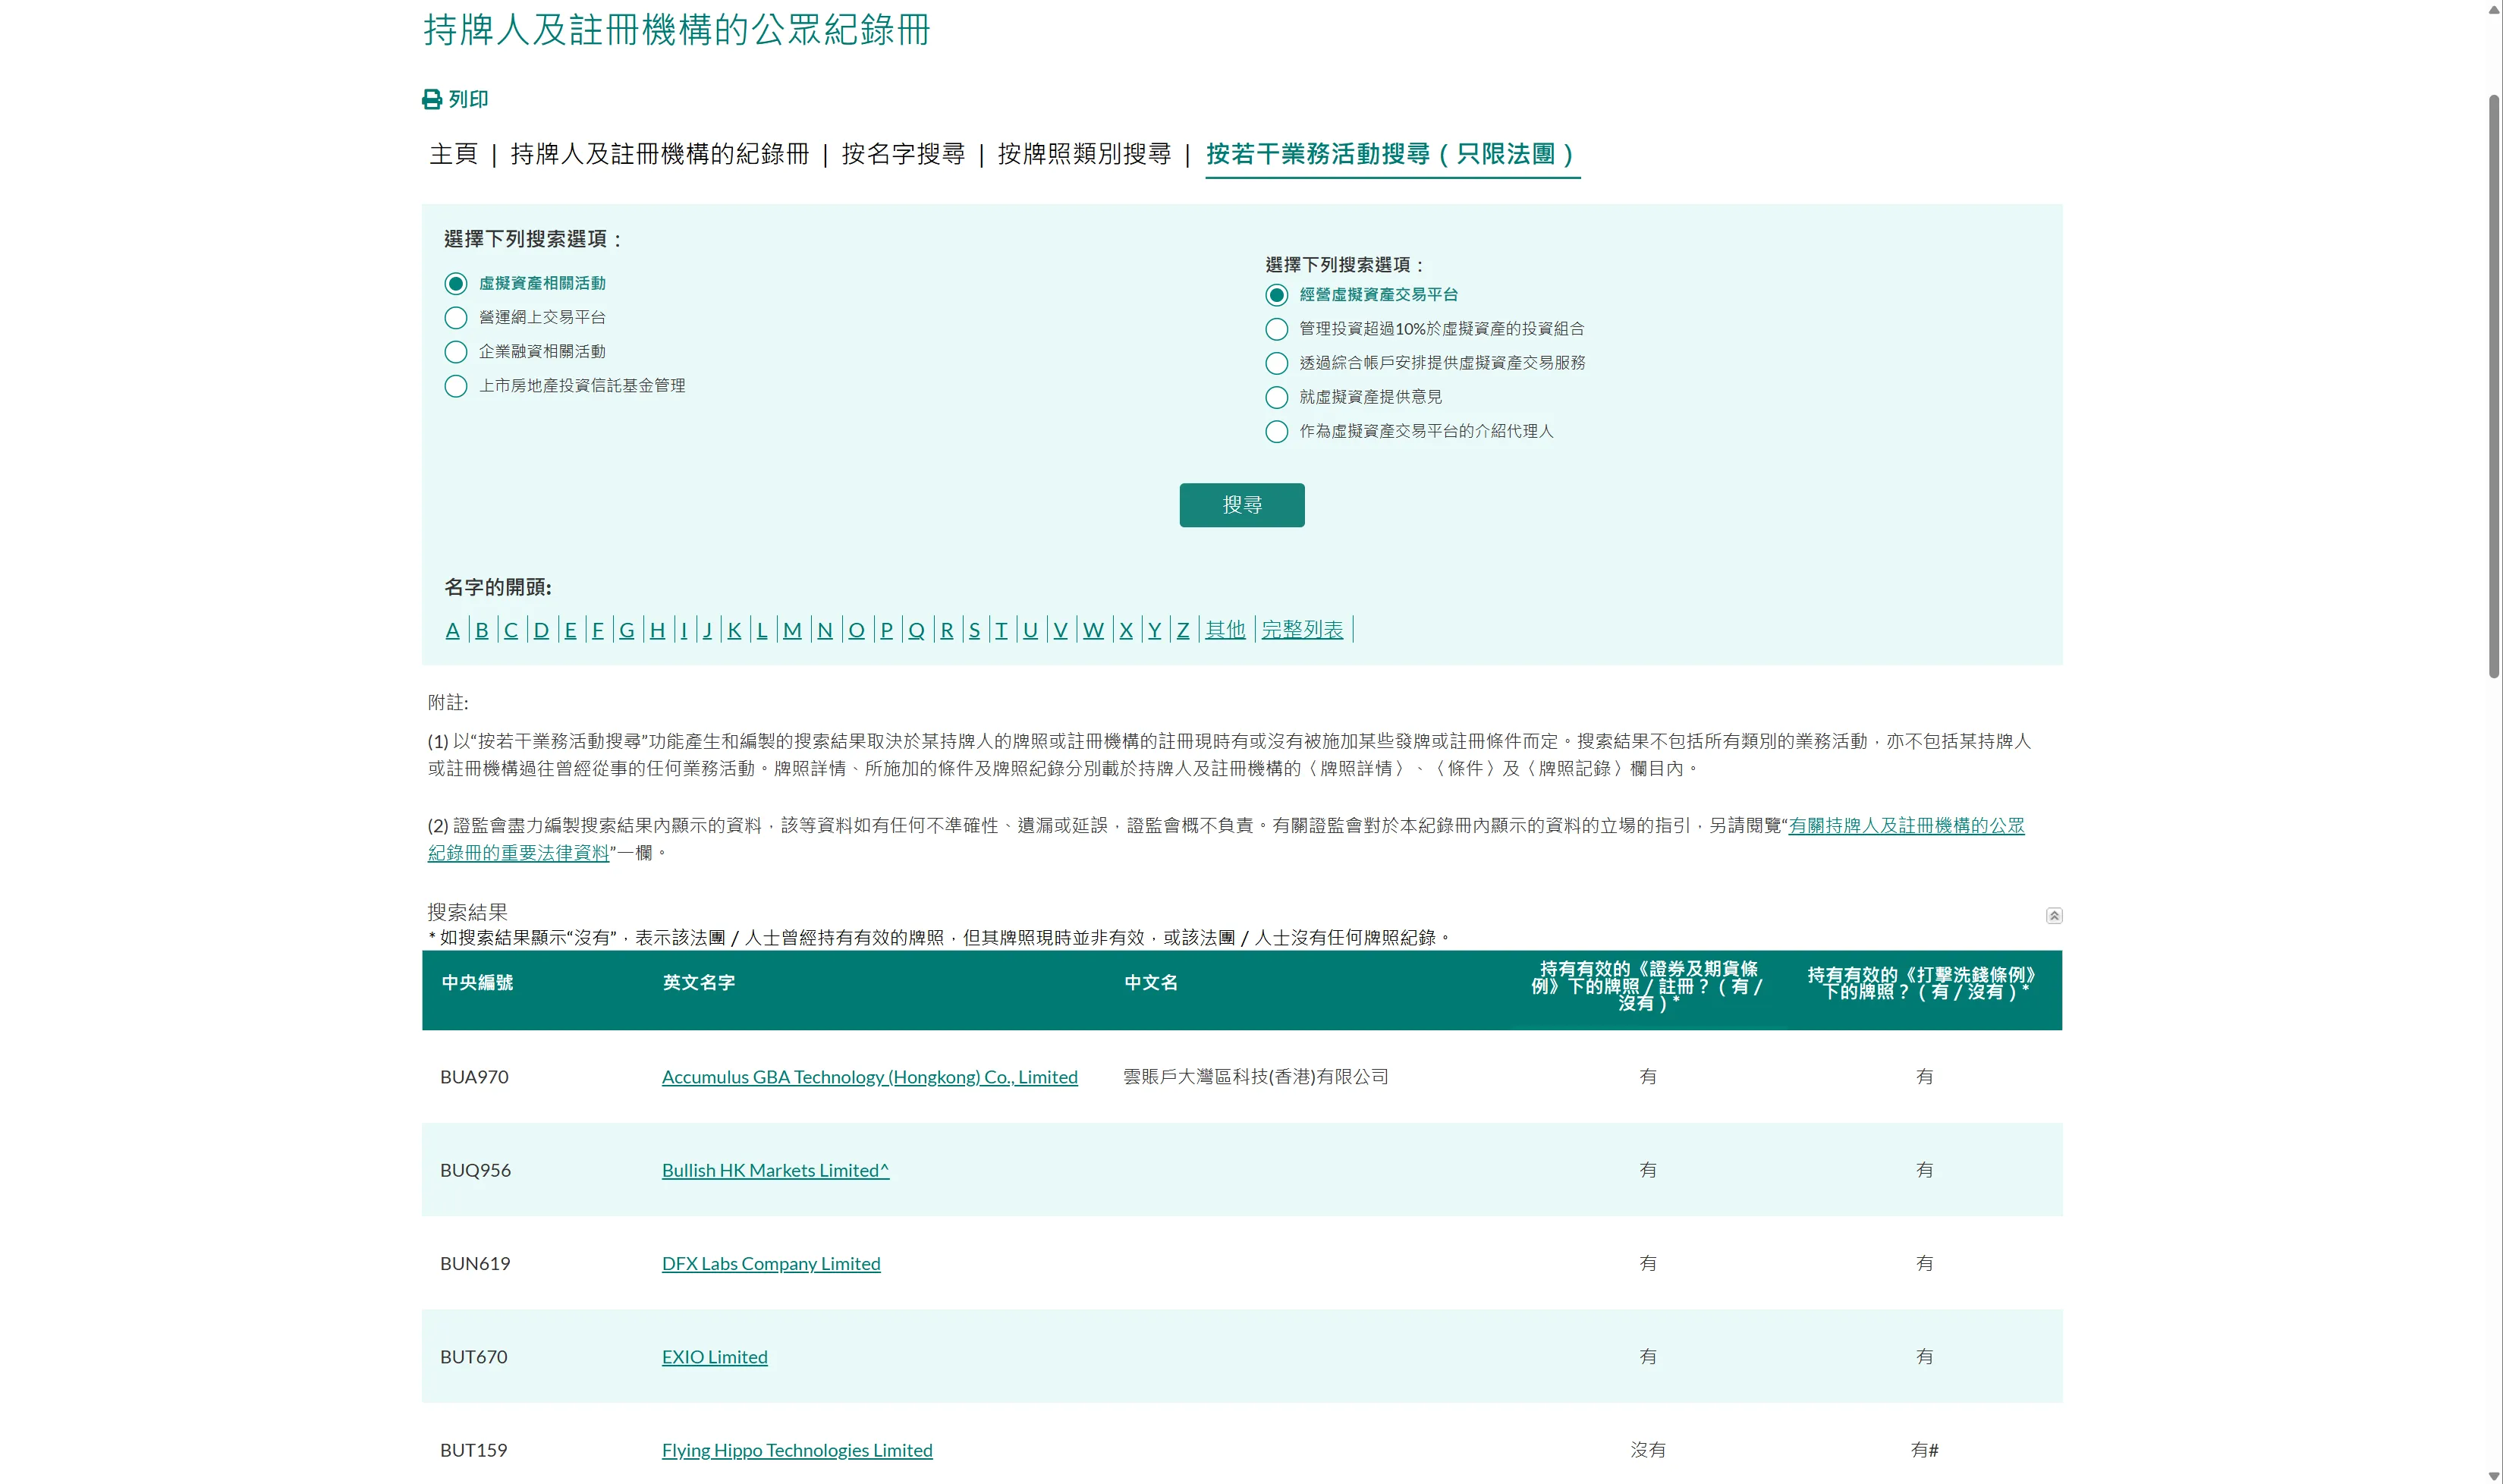Select 上市房地產投資信託基金管理 radio option

(456, 386)
